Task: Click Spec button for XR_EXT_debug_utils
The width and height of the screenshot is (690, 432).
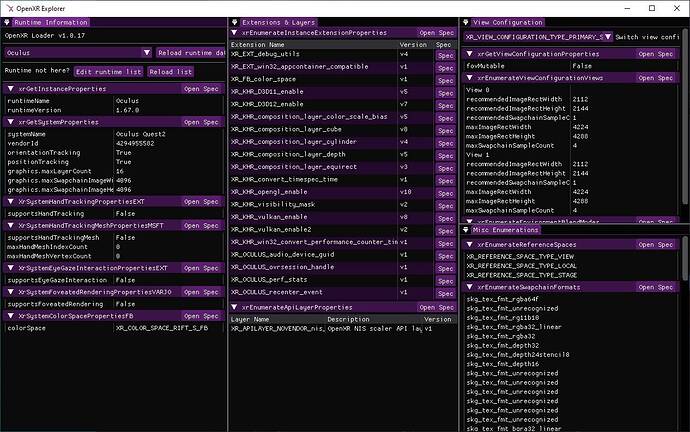Action: pyautogui.click(x=446, y=55)
